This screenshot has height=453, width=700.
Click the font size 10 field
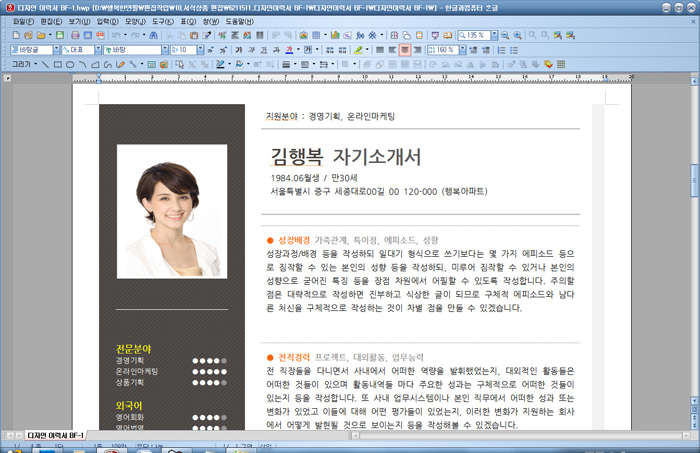[x=183, y=50]
